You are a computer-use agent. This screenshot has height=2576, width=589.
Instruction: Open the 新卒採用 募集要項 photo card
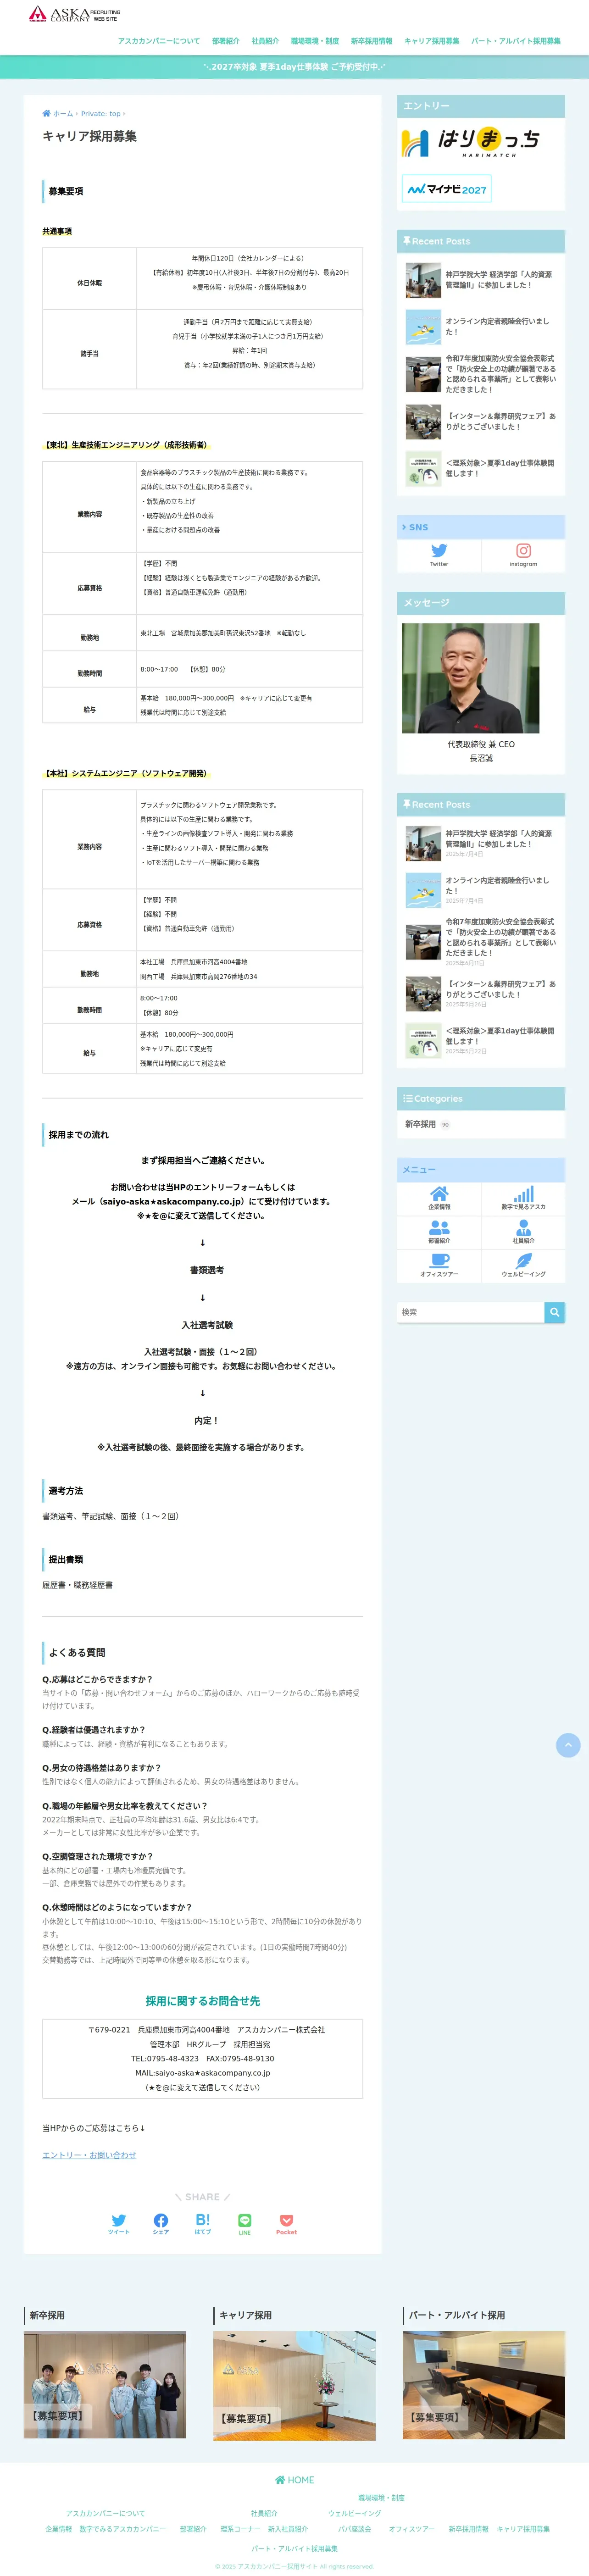click(105, 2385)
